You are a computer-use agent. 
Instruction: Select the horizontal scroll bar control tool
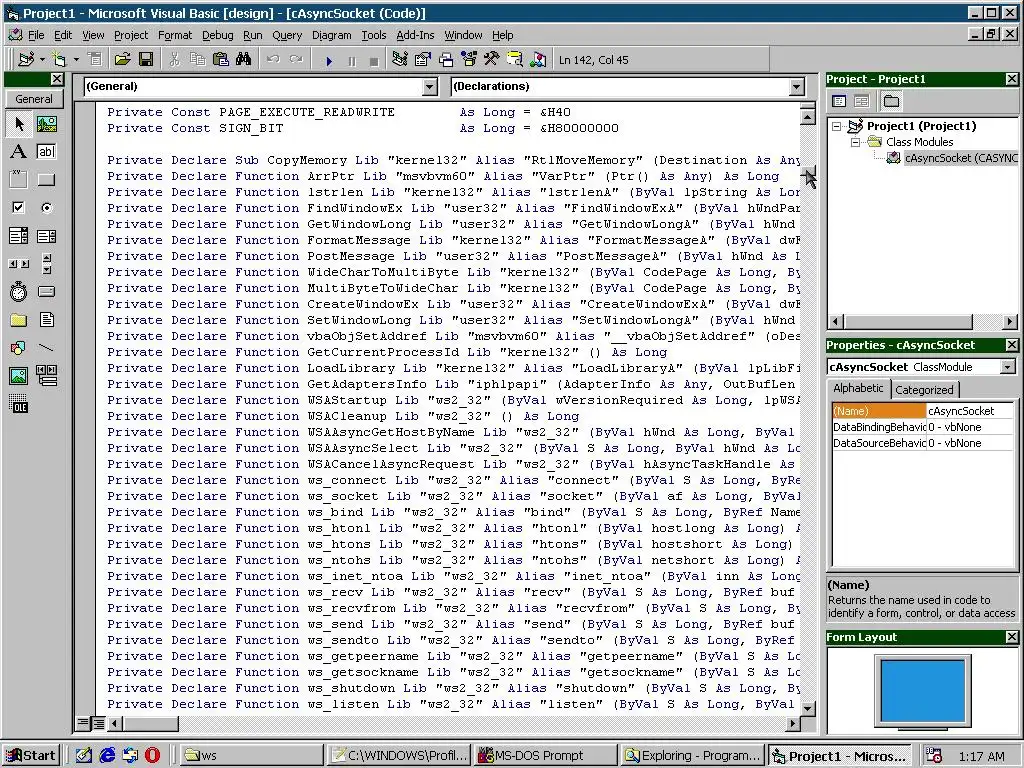(19, 264)
